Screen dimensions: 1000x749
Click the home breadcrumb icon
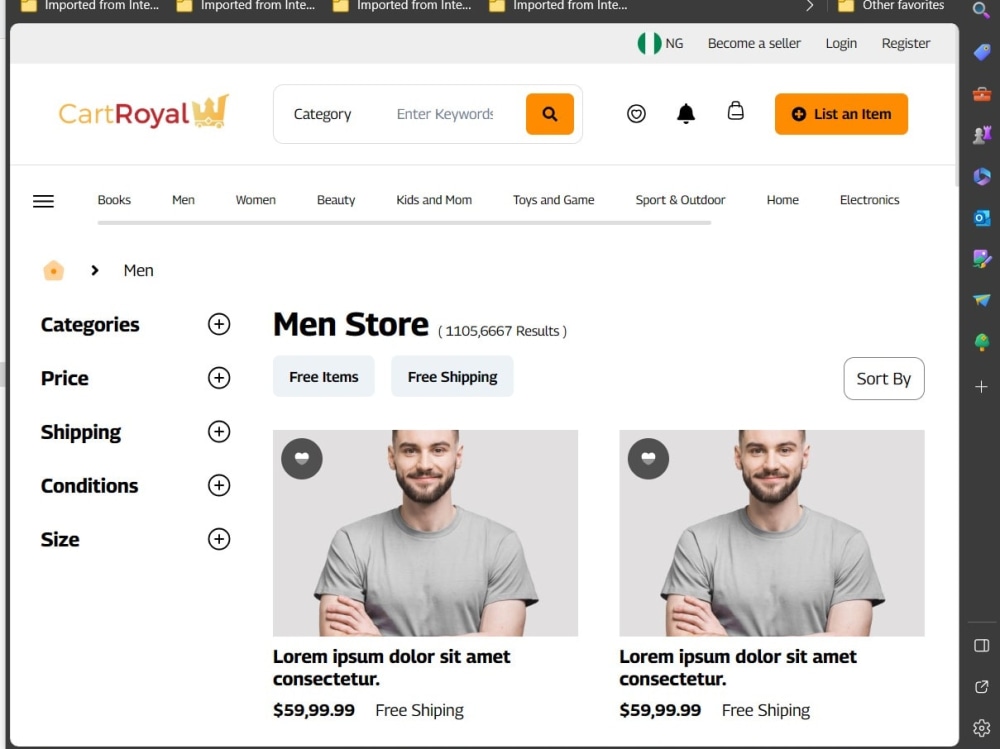point(54,271)
